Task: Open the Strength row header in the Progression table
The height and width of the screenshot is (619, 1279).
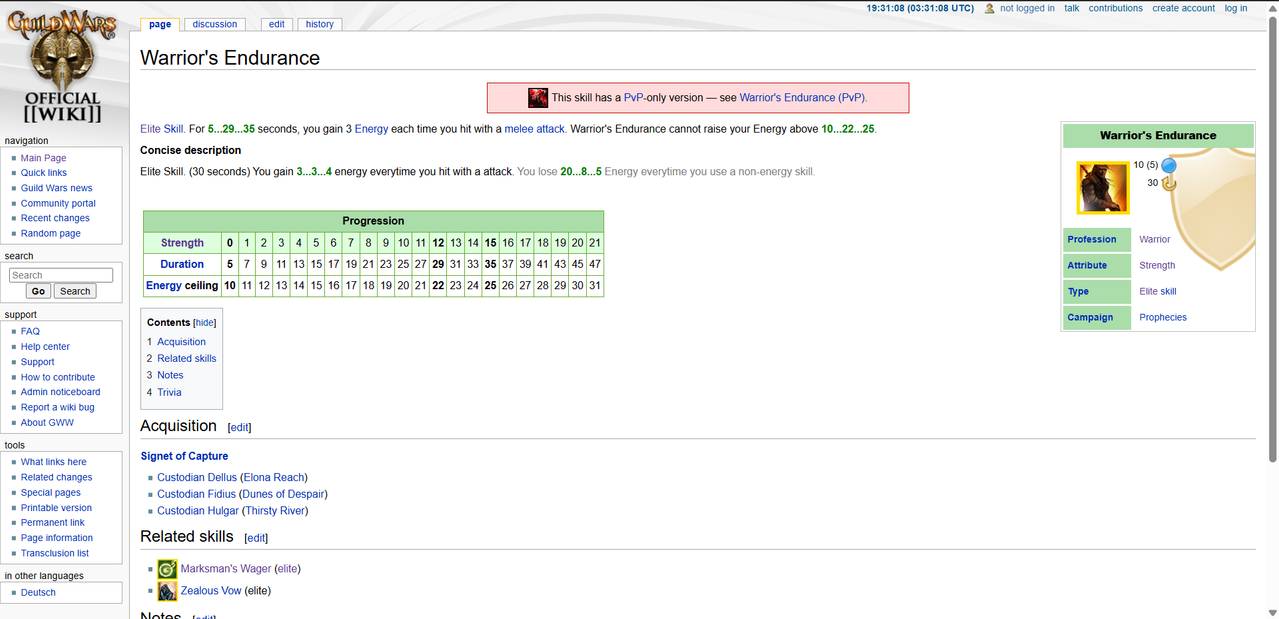Action: pyautogui.click(x=182, y=243)
